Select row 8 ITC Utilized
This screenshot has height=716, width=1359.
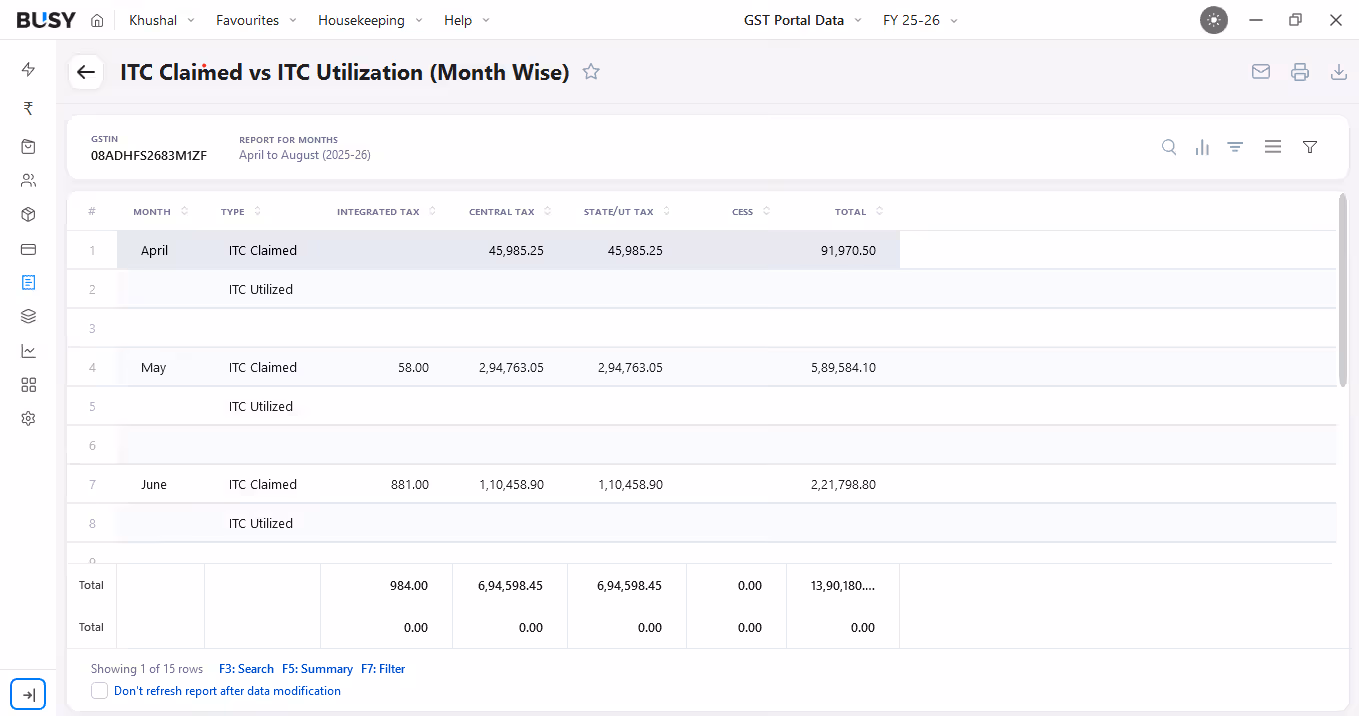(701, 523)
